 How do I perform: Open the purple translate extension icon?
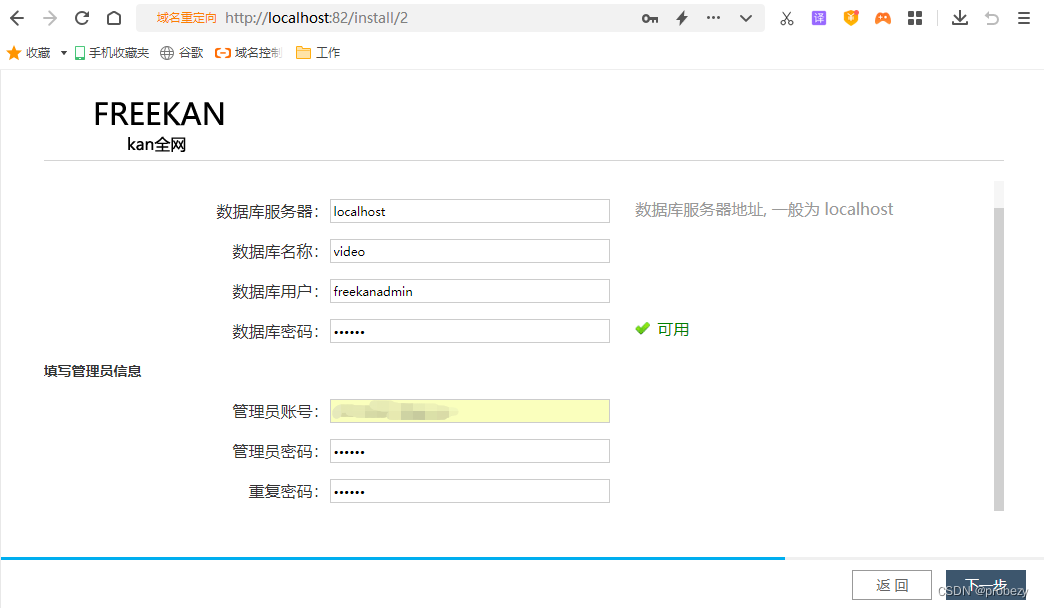pos(819,18)
